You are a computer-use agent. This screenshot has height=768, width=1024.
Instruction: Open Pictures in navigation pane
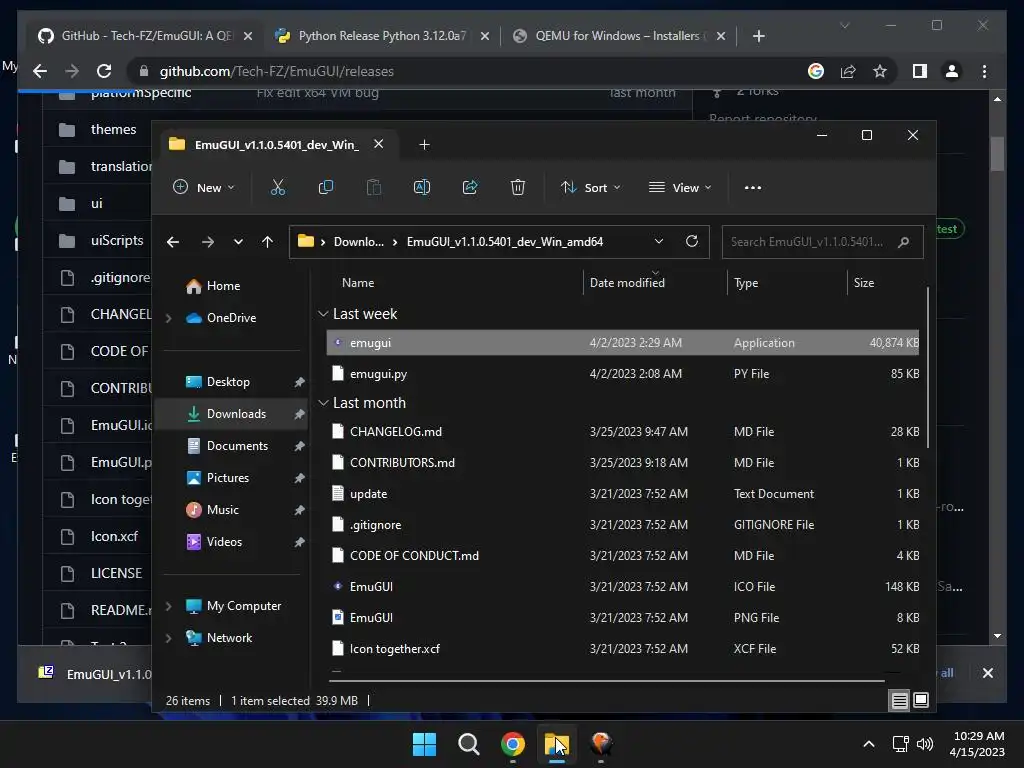point(227,478)
